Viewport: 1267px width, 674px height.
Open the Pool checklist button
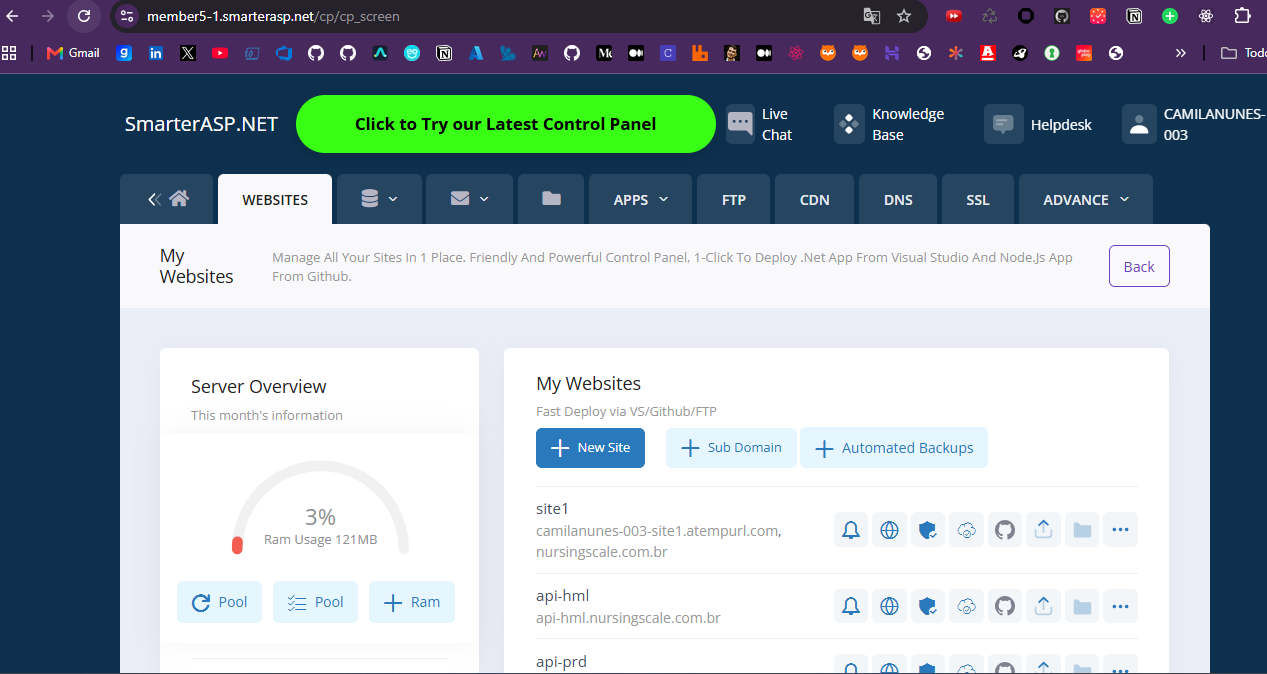coord(315,602)
